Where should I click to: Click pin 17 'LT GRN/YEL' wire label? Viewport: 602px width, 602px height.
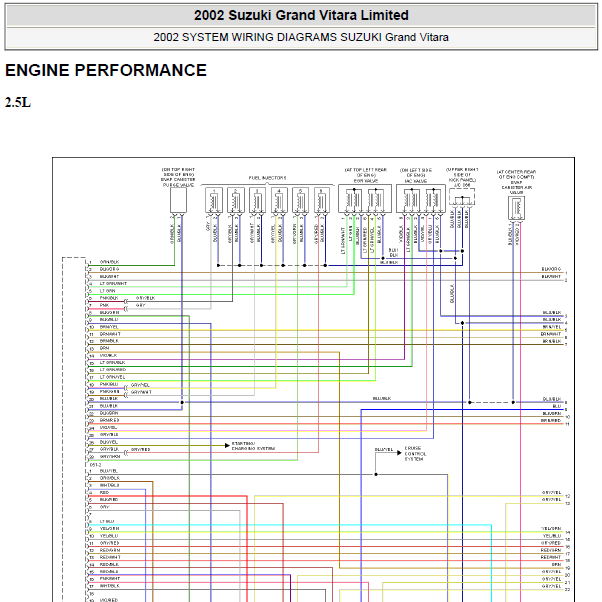(112, 377)
